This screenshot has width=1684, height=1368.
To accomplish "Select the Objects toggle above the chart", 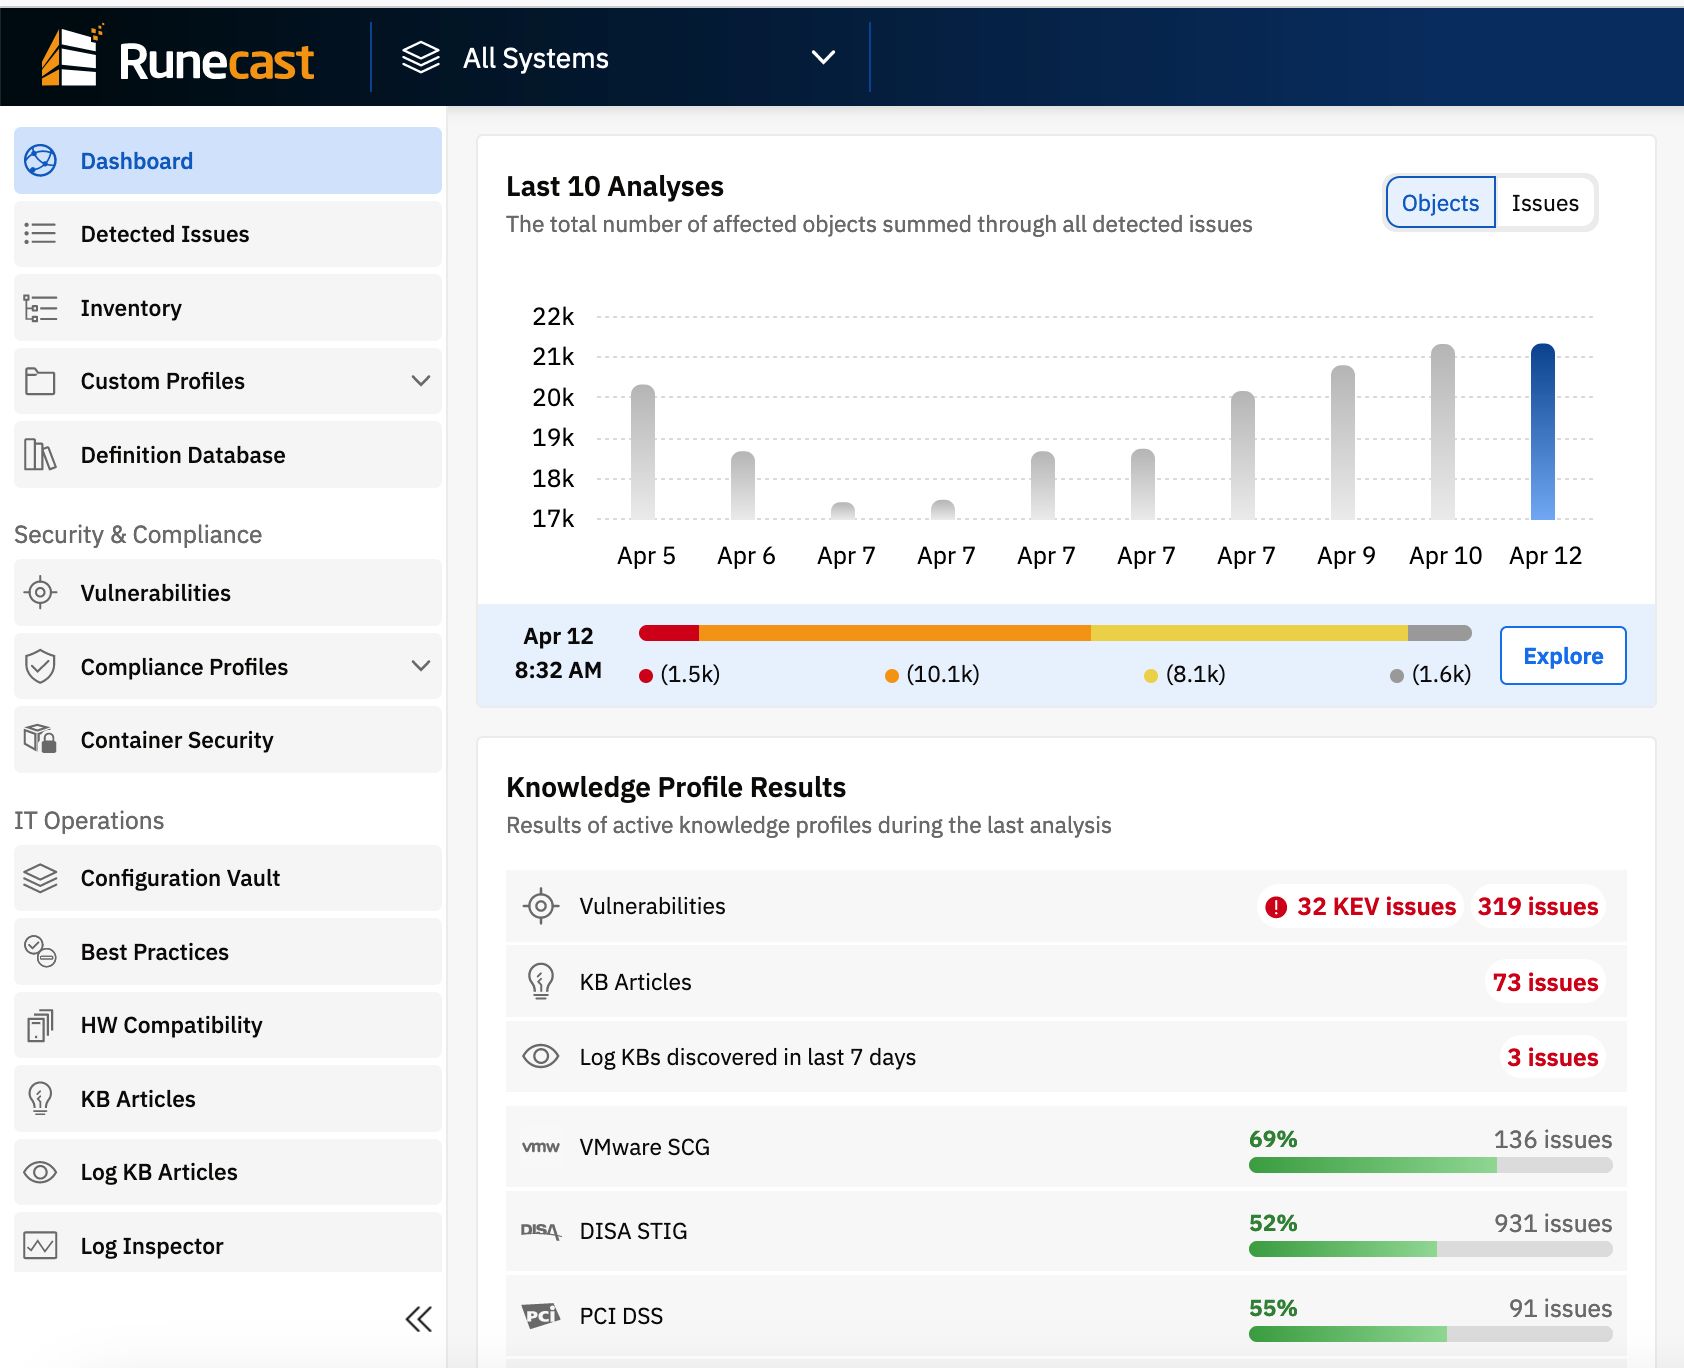I will [x=1439, y=202].
